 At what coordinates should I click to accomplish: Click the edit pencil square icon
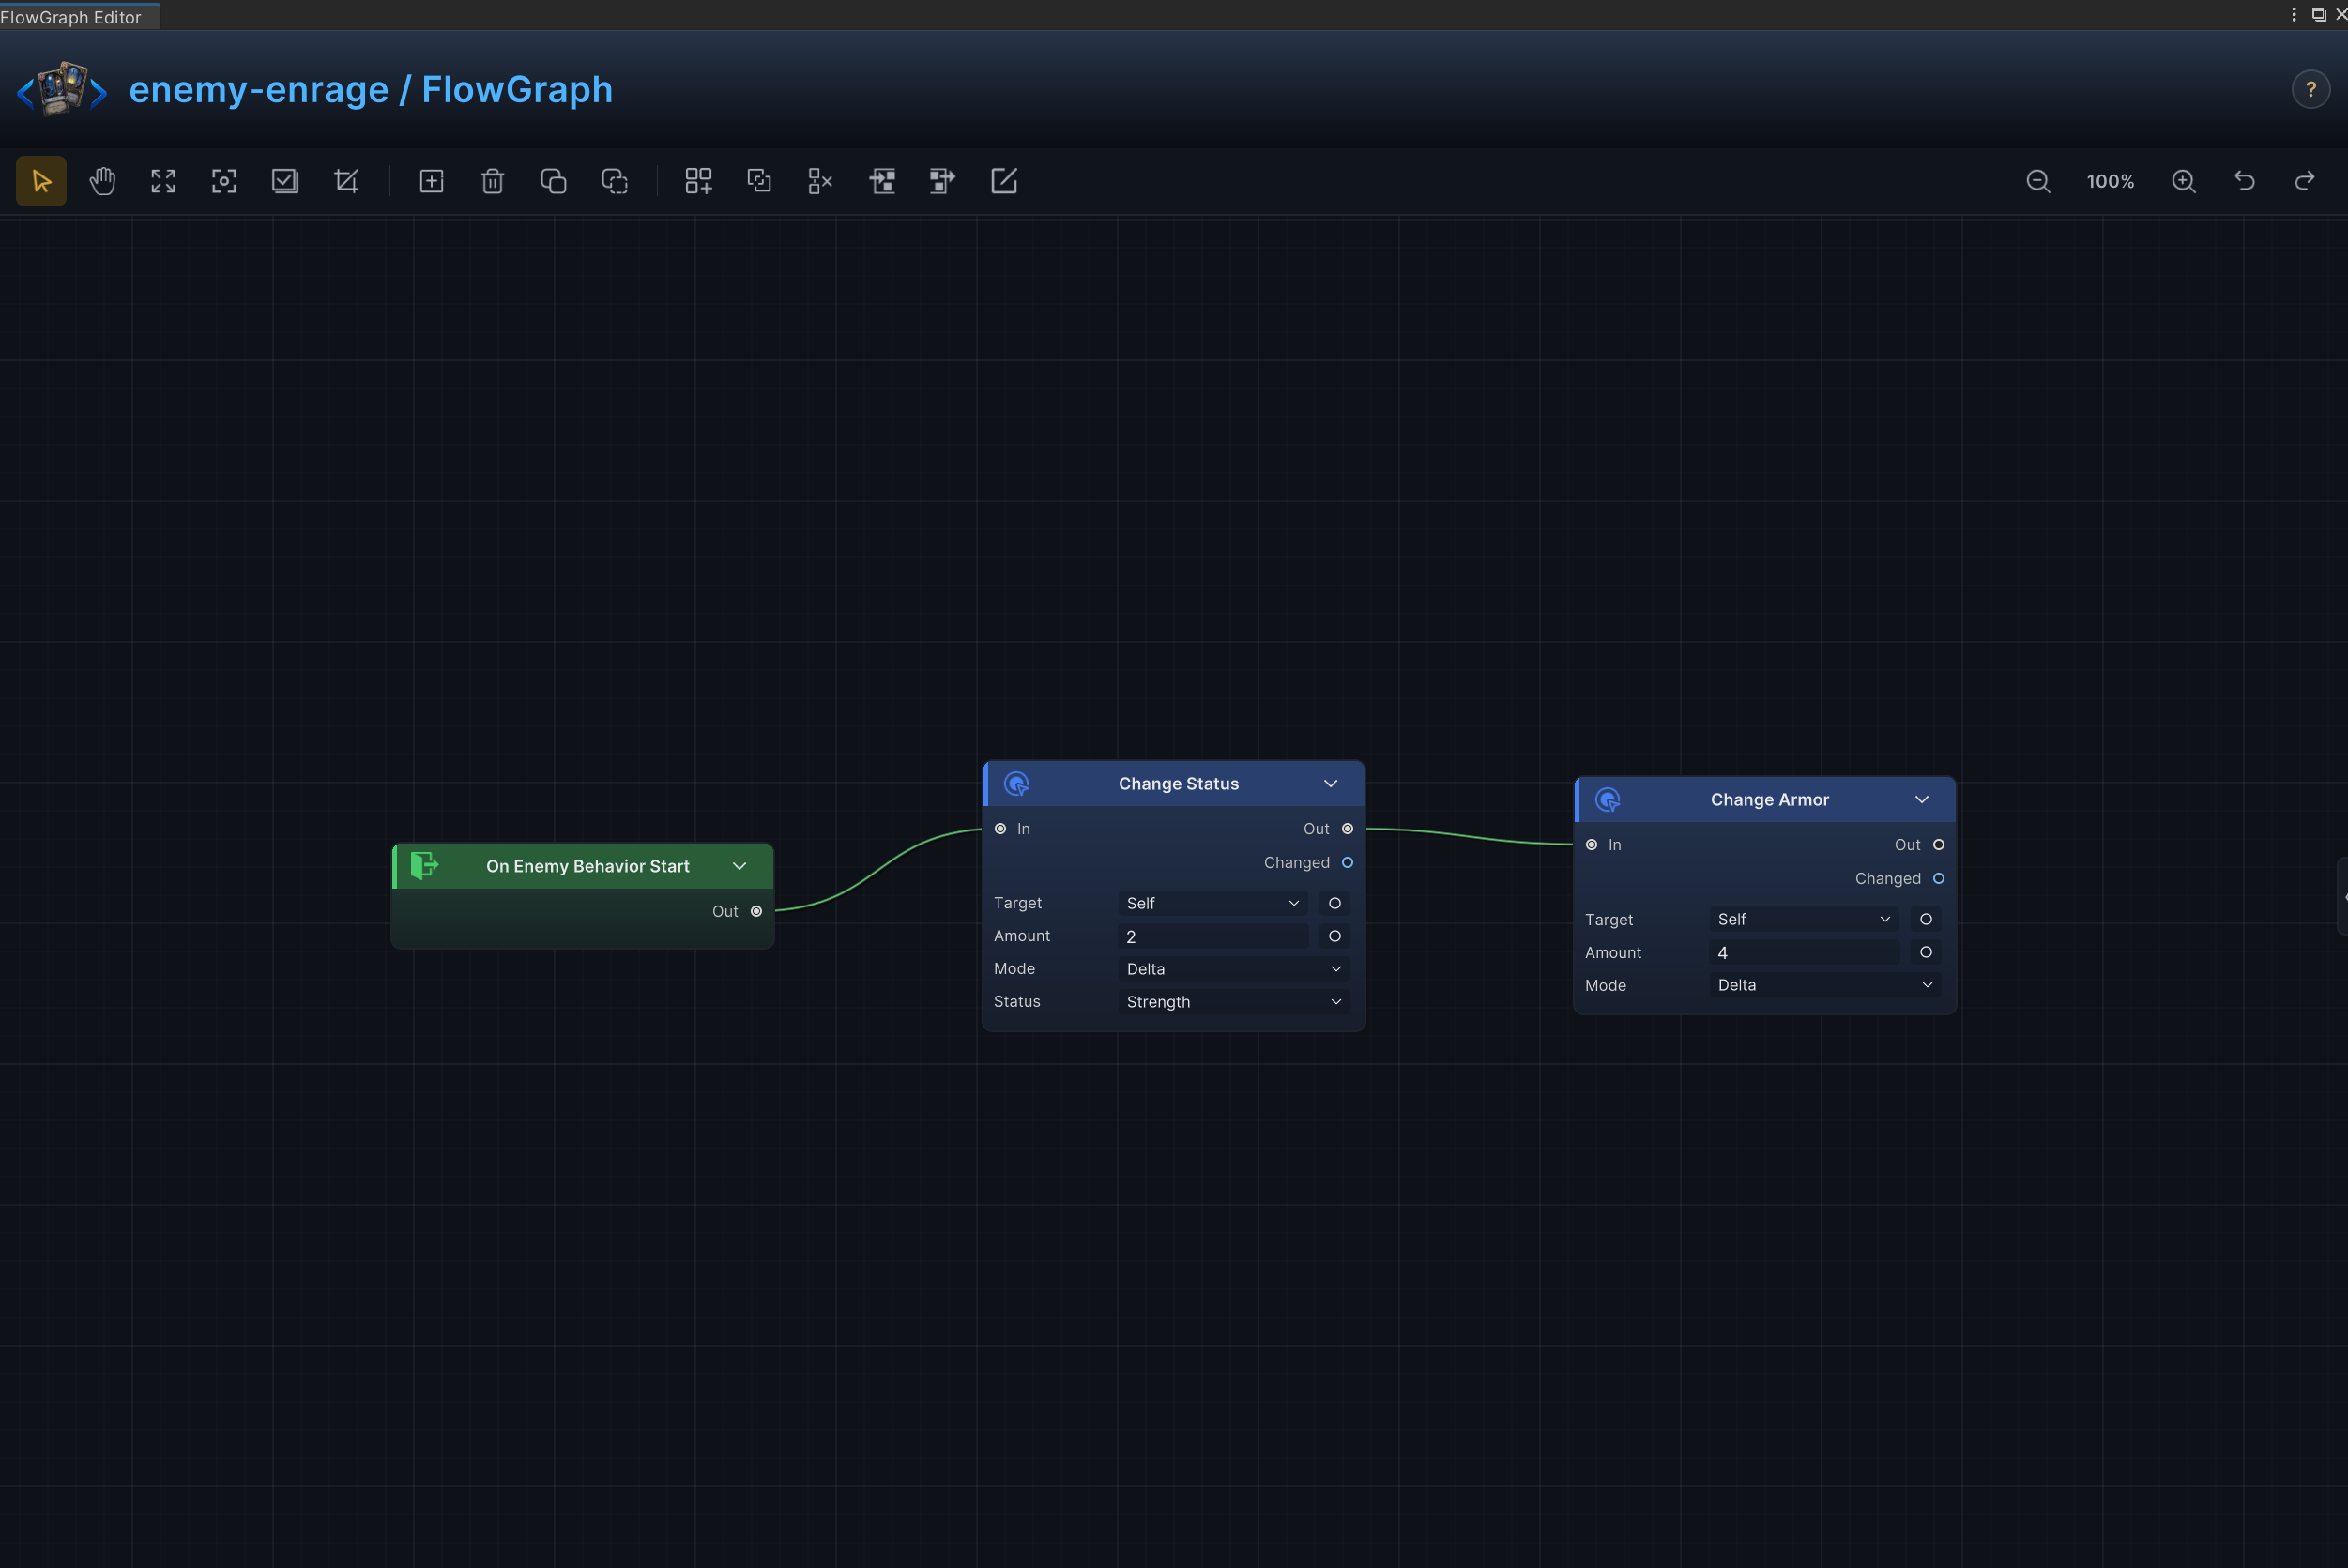tap(1003, 181)
